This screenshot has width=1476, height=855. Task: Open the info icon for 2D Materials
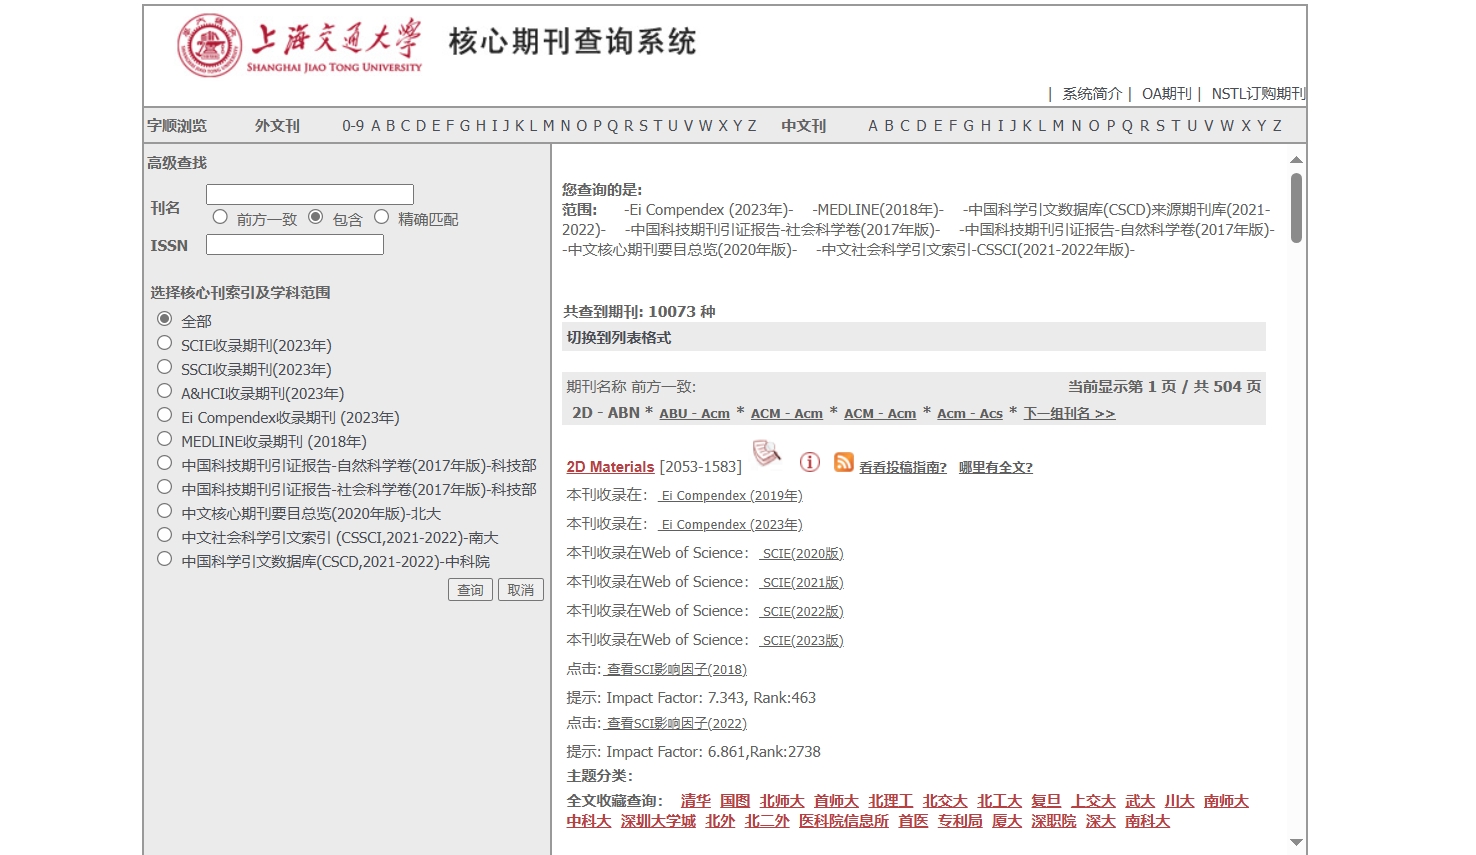[809, 462]
